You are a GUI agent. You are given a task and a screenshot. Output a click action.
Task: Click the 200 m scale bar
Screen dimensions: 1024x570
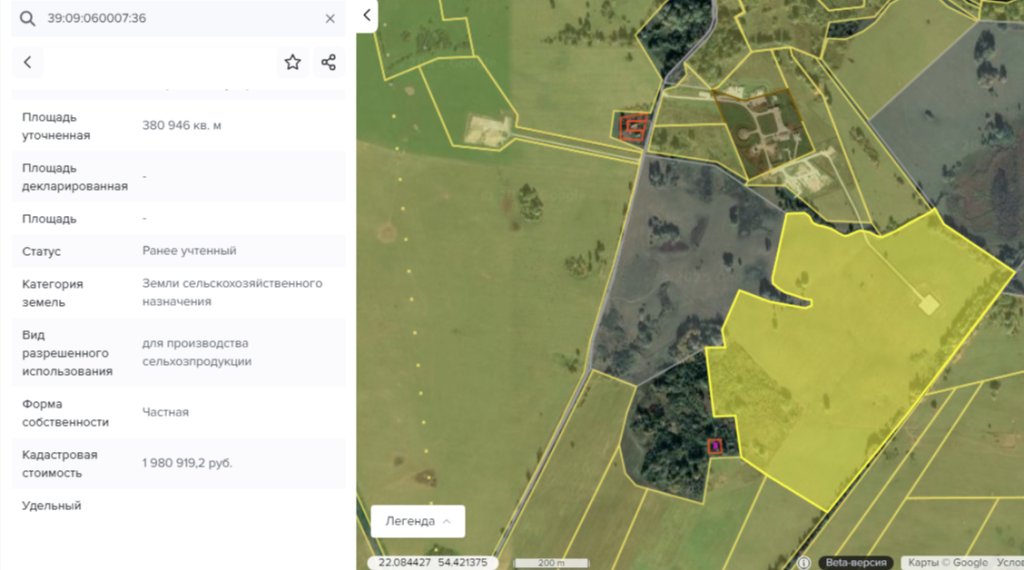(552, 562)
